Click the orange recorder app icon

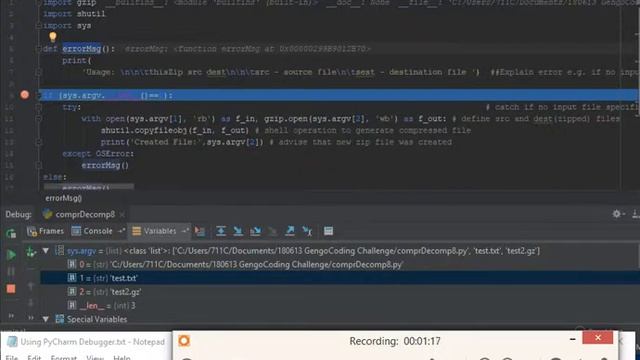point(184,341)
